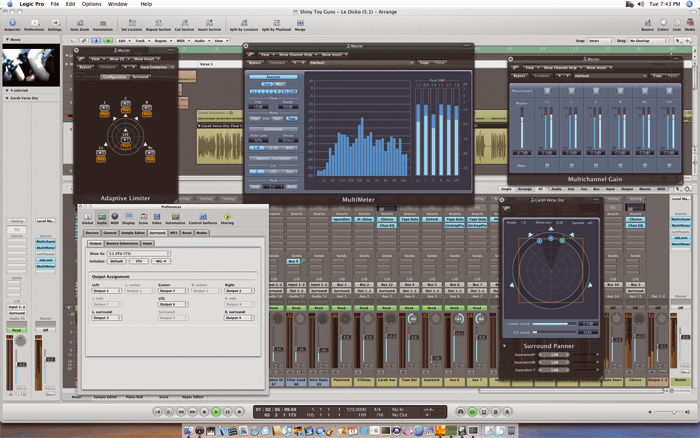Click the Peak Reset button in MultiMeter
The image size is (700, 438).
(x=291, y=186)
